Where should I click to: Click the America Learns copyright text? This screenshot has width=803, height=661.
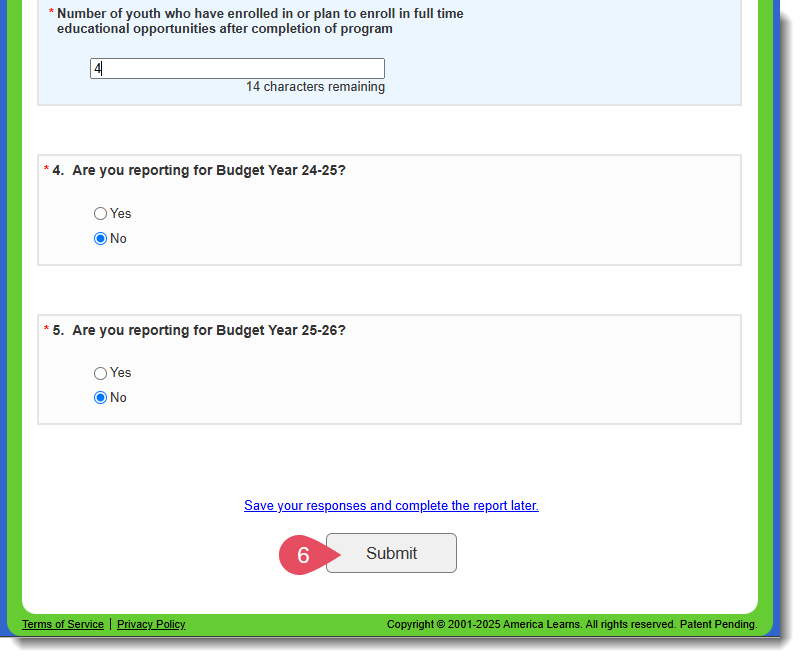(x=572, y=624)
